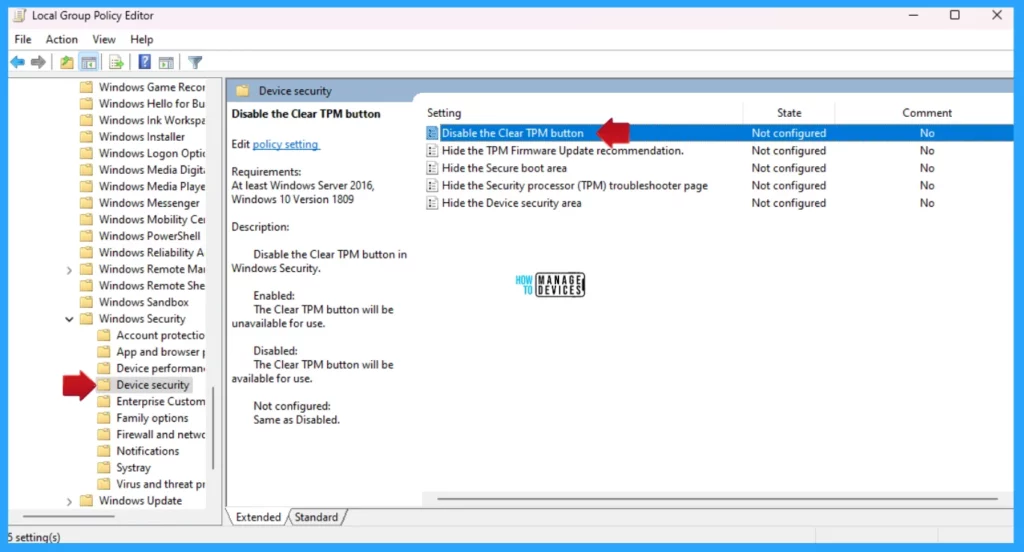Select Windows Reliability Analysis folder

pos(152,252)
